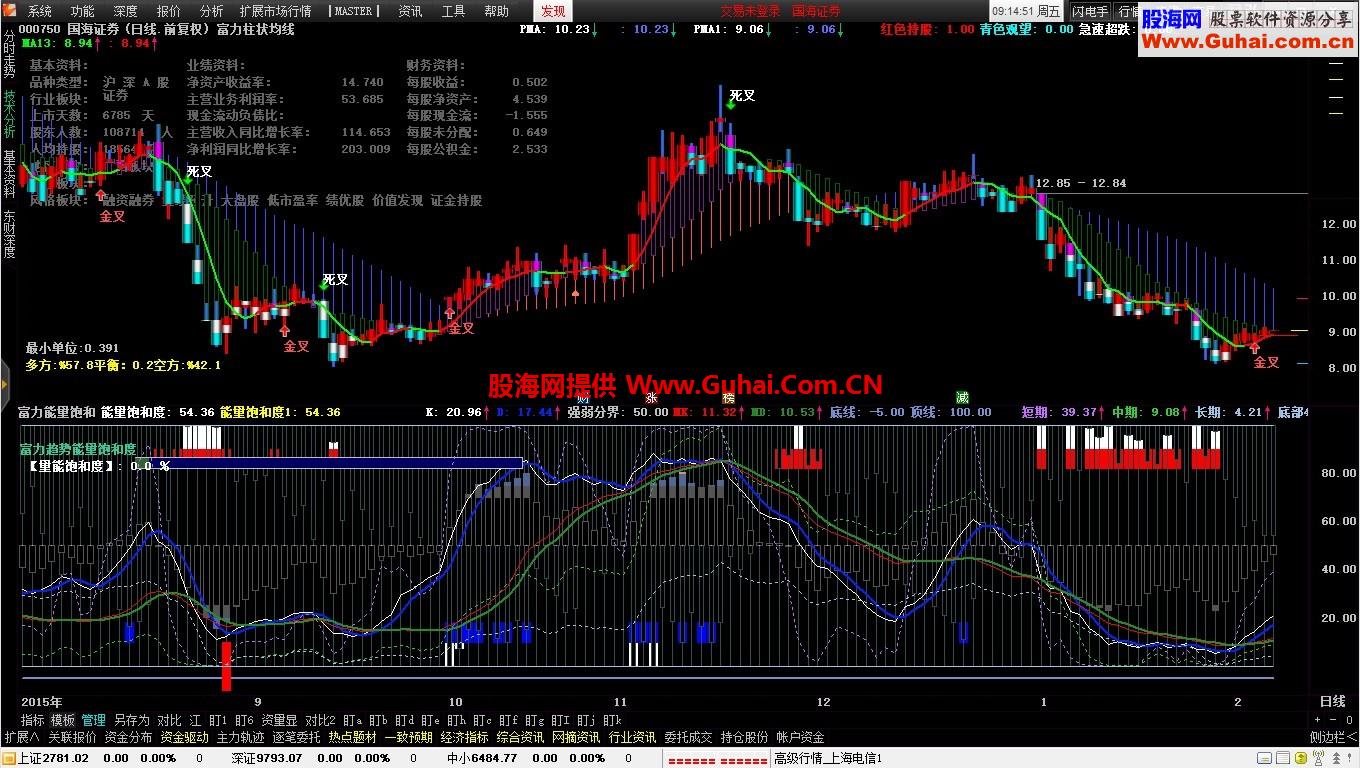Click the 死叉 marker near the chart peak
Image resolution: width=1360 pixels, height=768 pixels.
coord(742,96)
